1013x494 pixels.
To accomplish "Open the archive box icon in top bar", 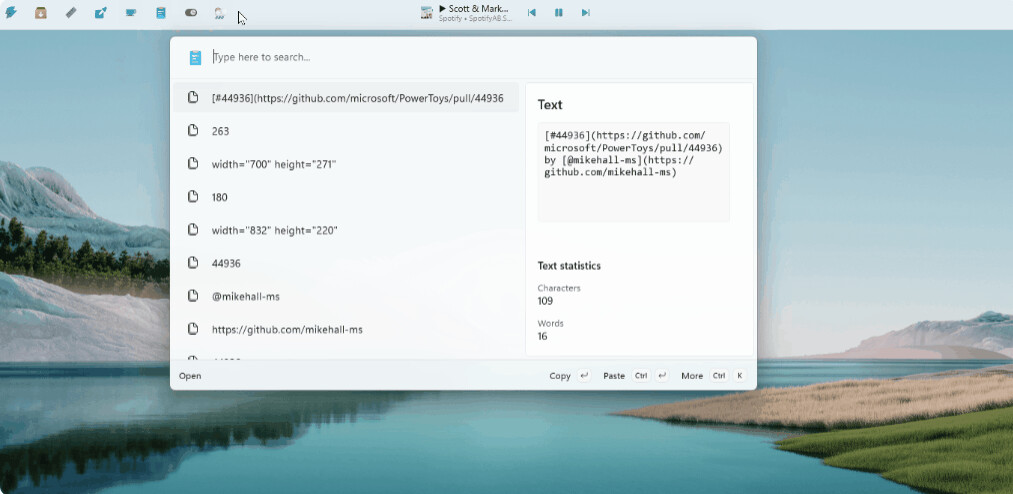I will click(41, 13).
